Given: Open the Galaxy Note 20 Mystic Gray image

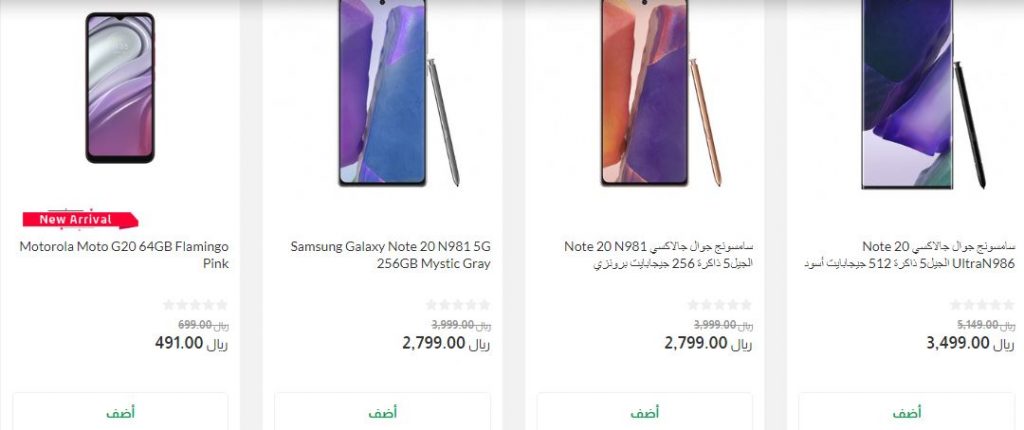Looking at the screenshot, I should pyautogui.click(x=398, y=93).
